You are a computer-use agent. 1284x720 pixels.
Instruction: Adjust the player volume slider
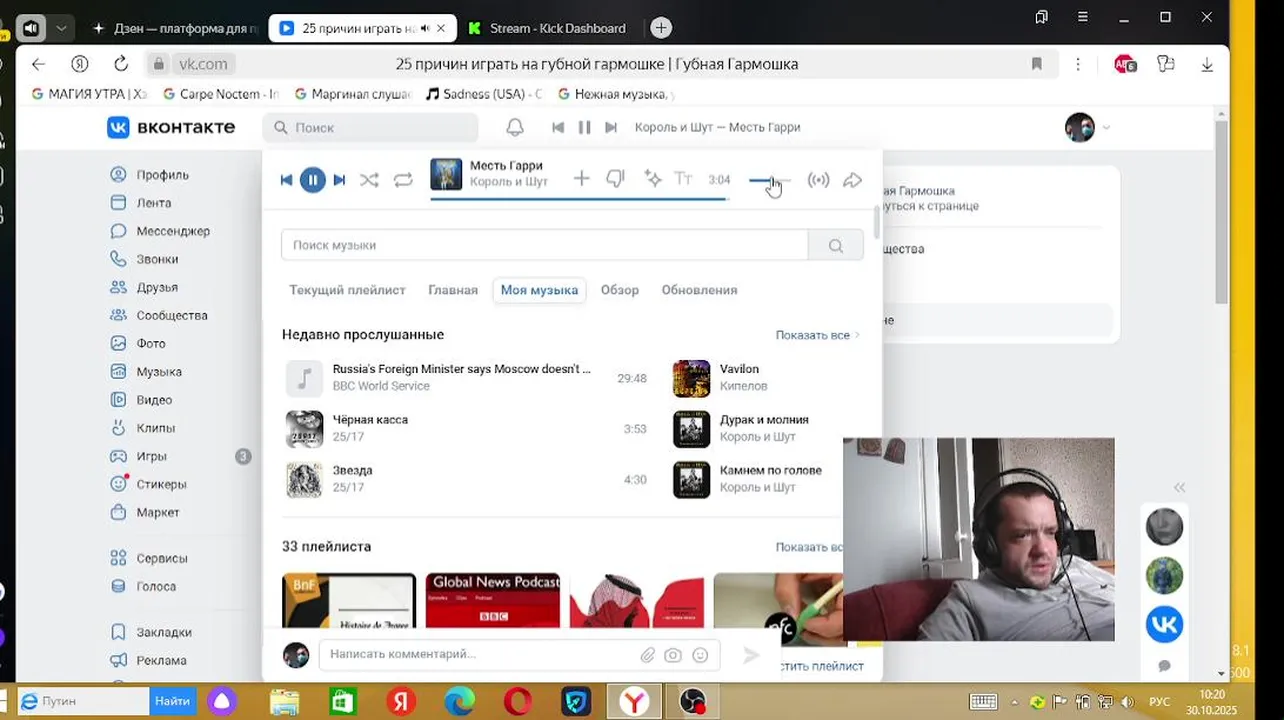(x=770, y=180)
